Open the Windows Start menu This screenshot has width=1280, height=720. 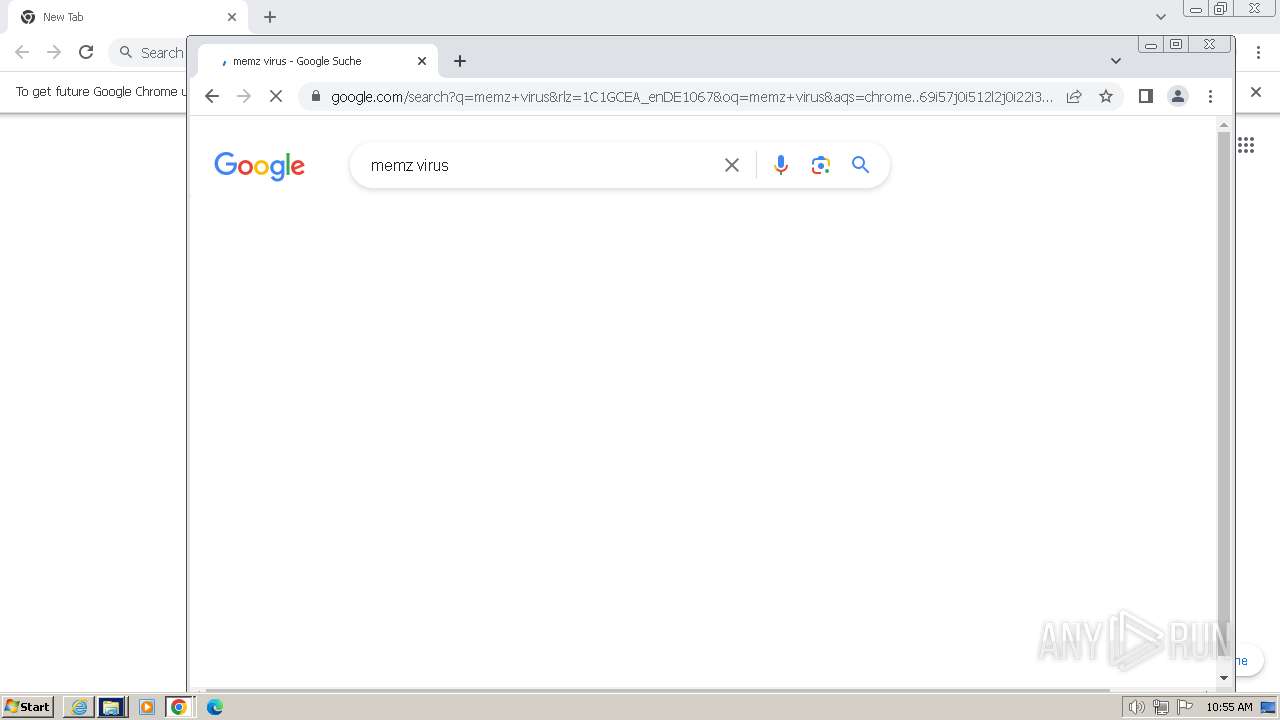pos(28,707)
